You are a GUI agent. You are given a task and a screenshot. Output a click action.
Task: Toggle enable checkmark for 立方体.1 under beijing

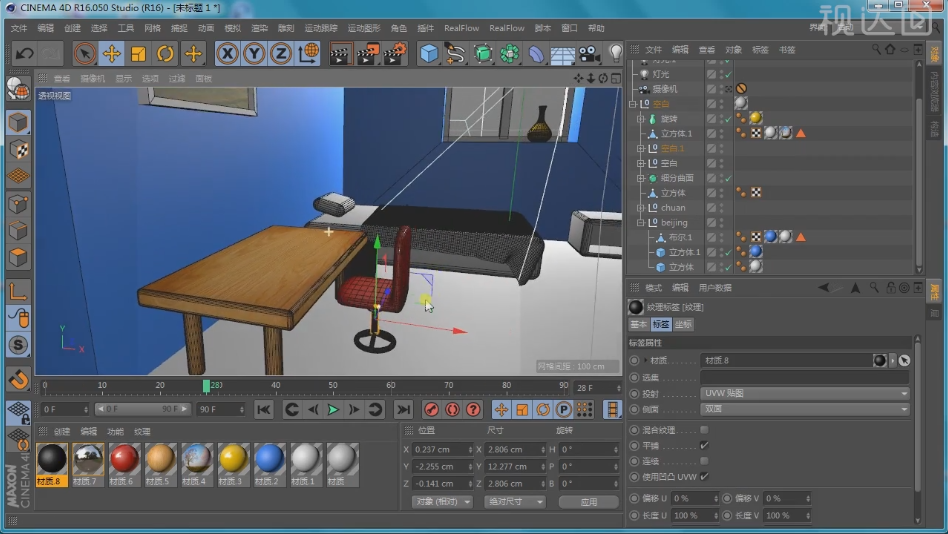(x=728, y=252)
